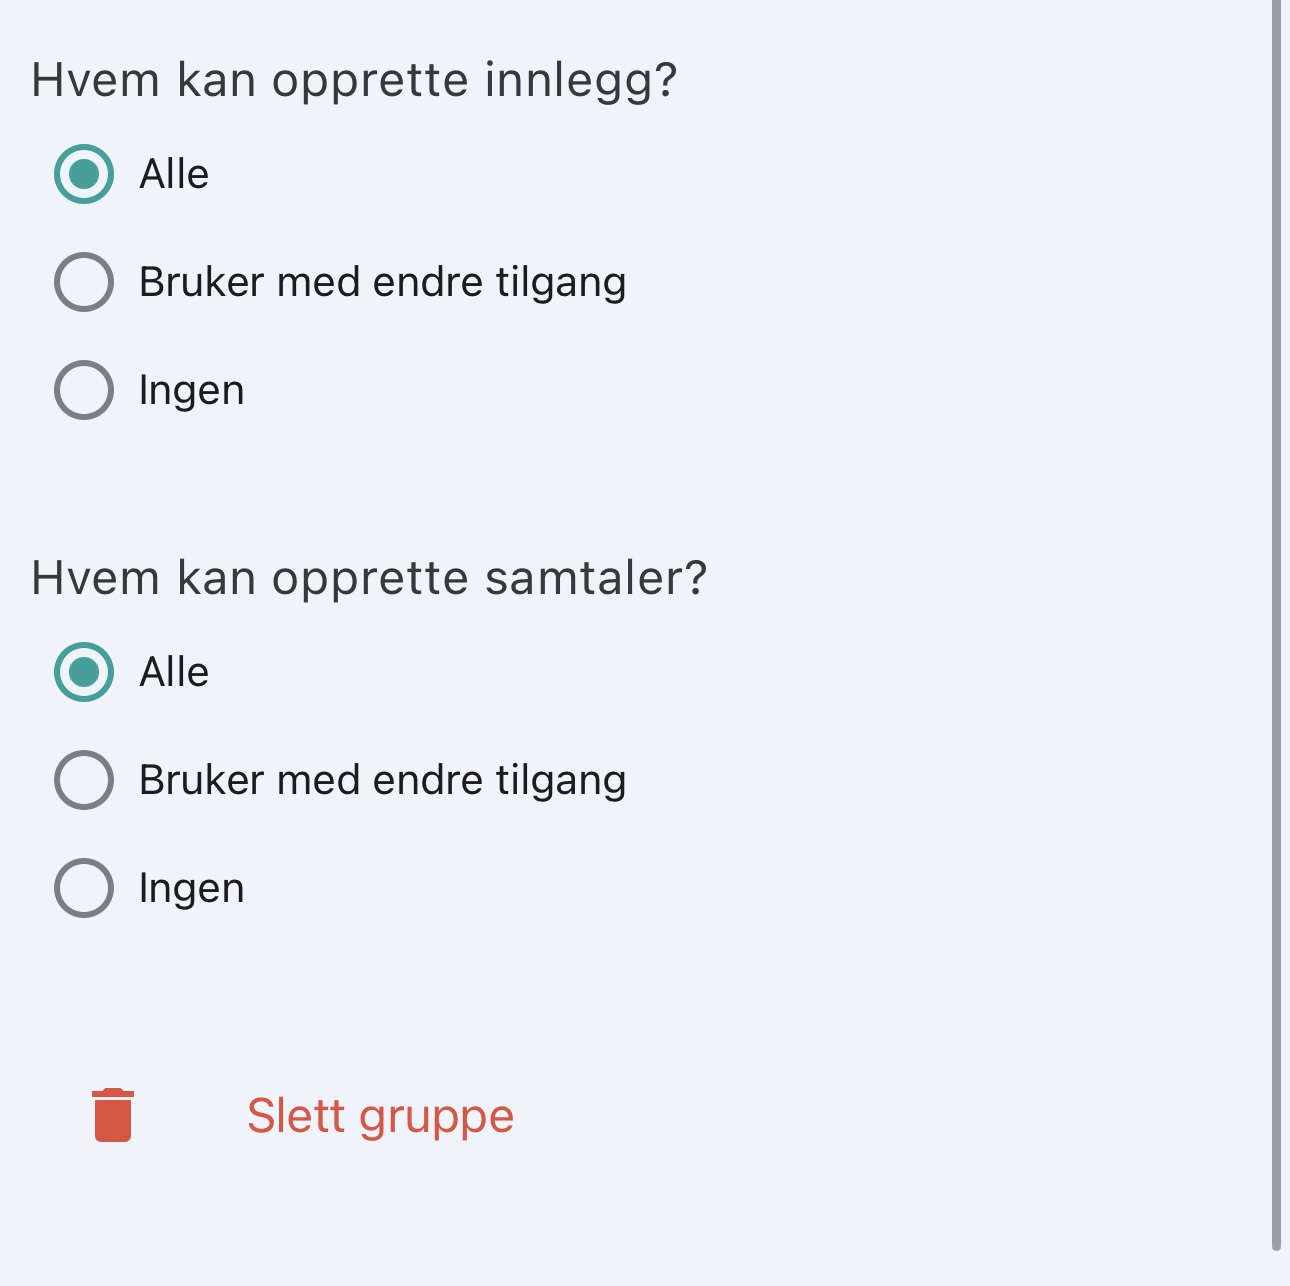1290x1286 pixels.
Task: Choose the "Bruker med endre tilgang" radio for samtaler
Action: click(x=84, y=780)
